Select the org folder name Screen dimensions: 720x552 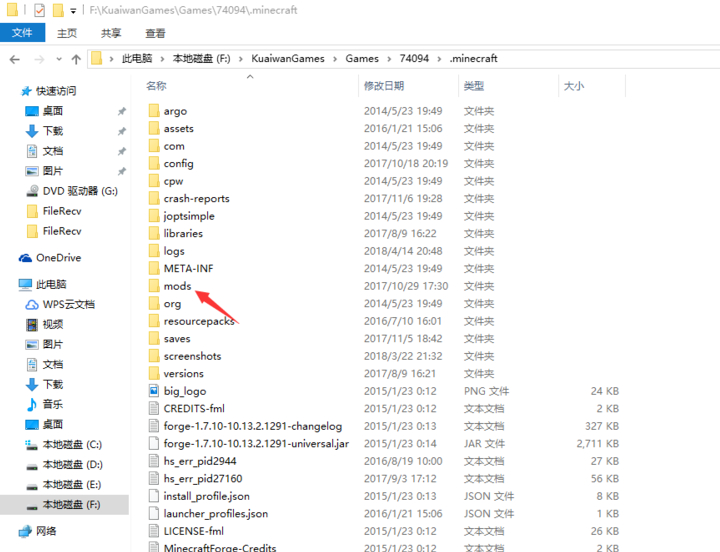tap(172, 304)
